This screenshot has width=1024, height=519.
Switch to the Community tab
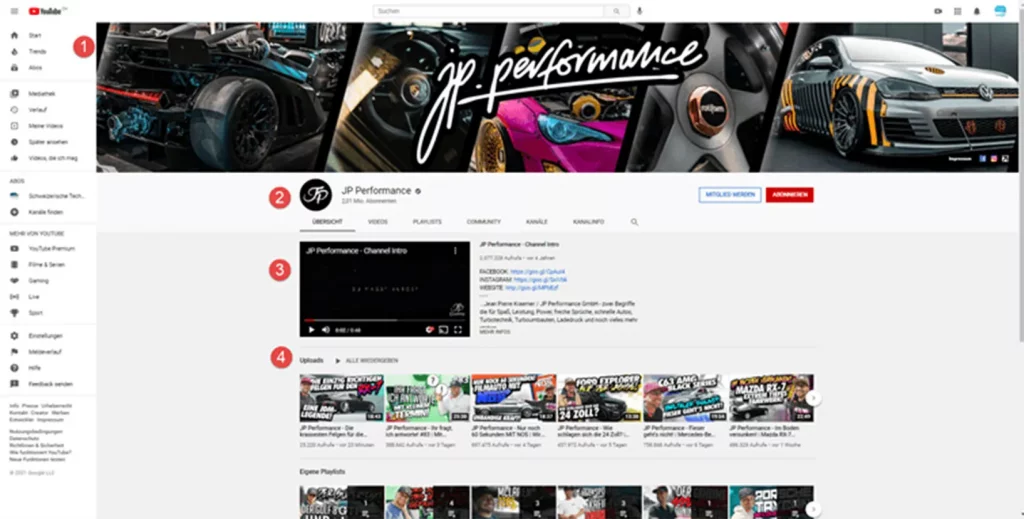[x=484, y=222]
